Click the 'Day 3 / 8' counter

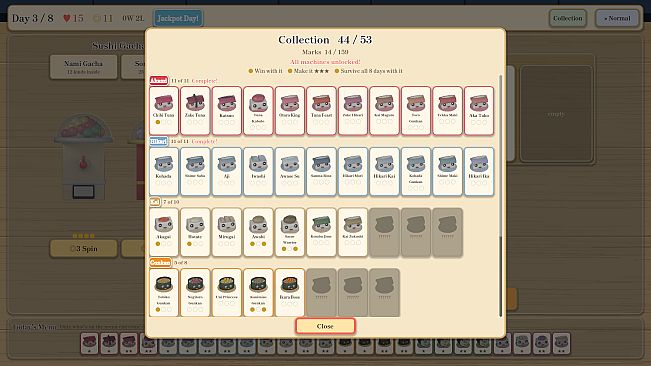pyautogui.click(x=32, y=18)
